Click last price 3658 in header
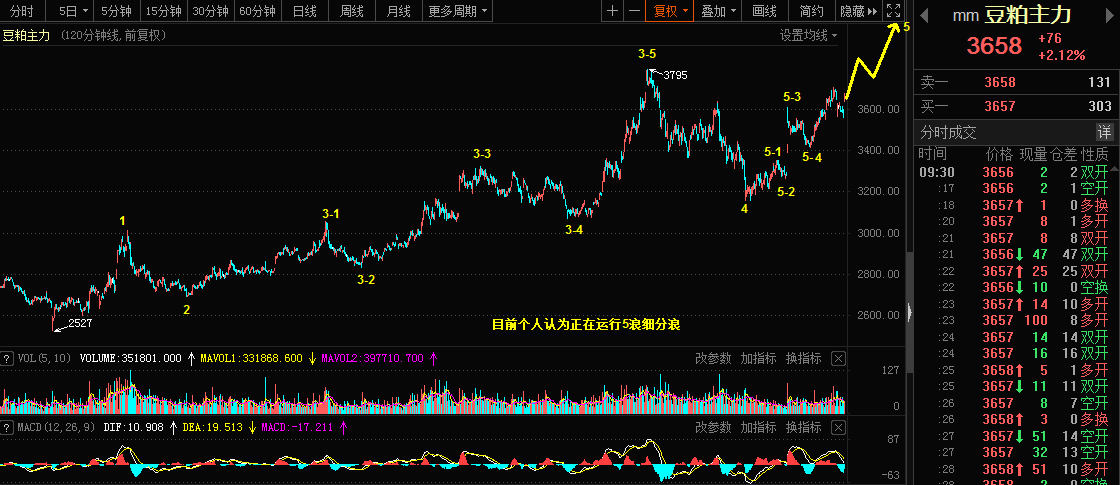This screenshot has width=1120, height=485. pyautogui.click(x=994, y=46)
